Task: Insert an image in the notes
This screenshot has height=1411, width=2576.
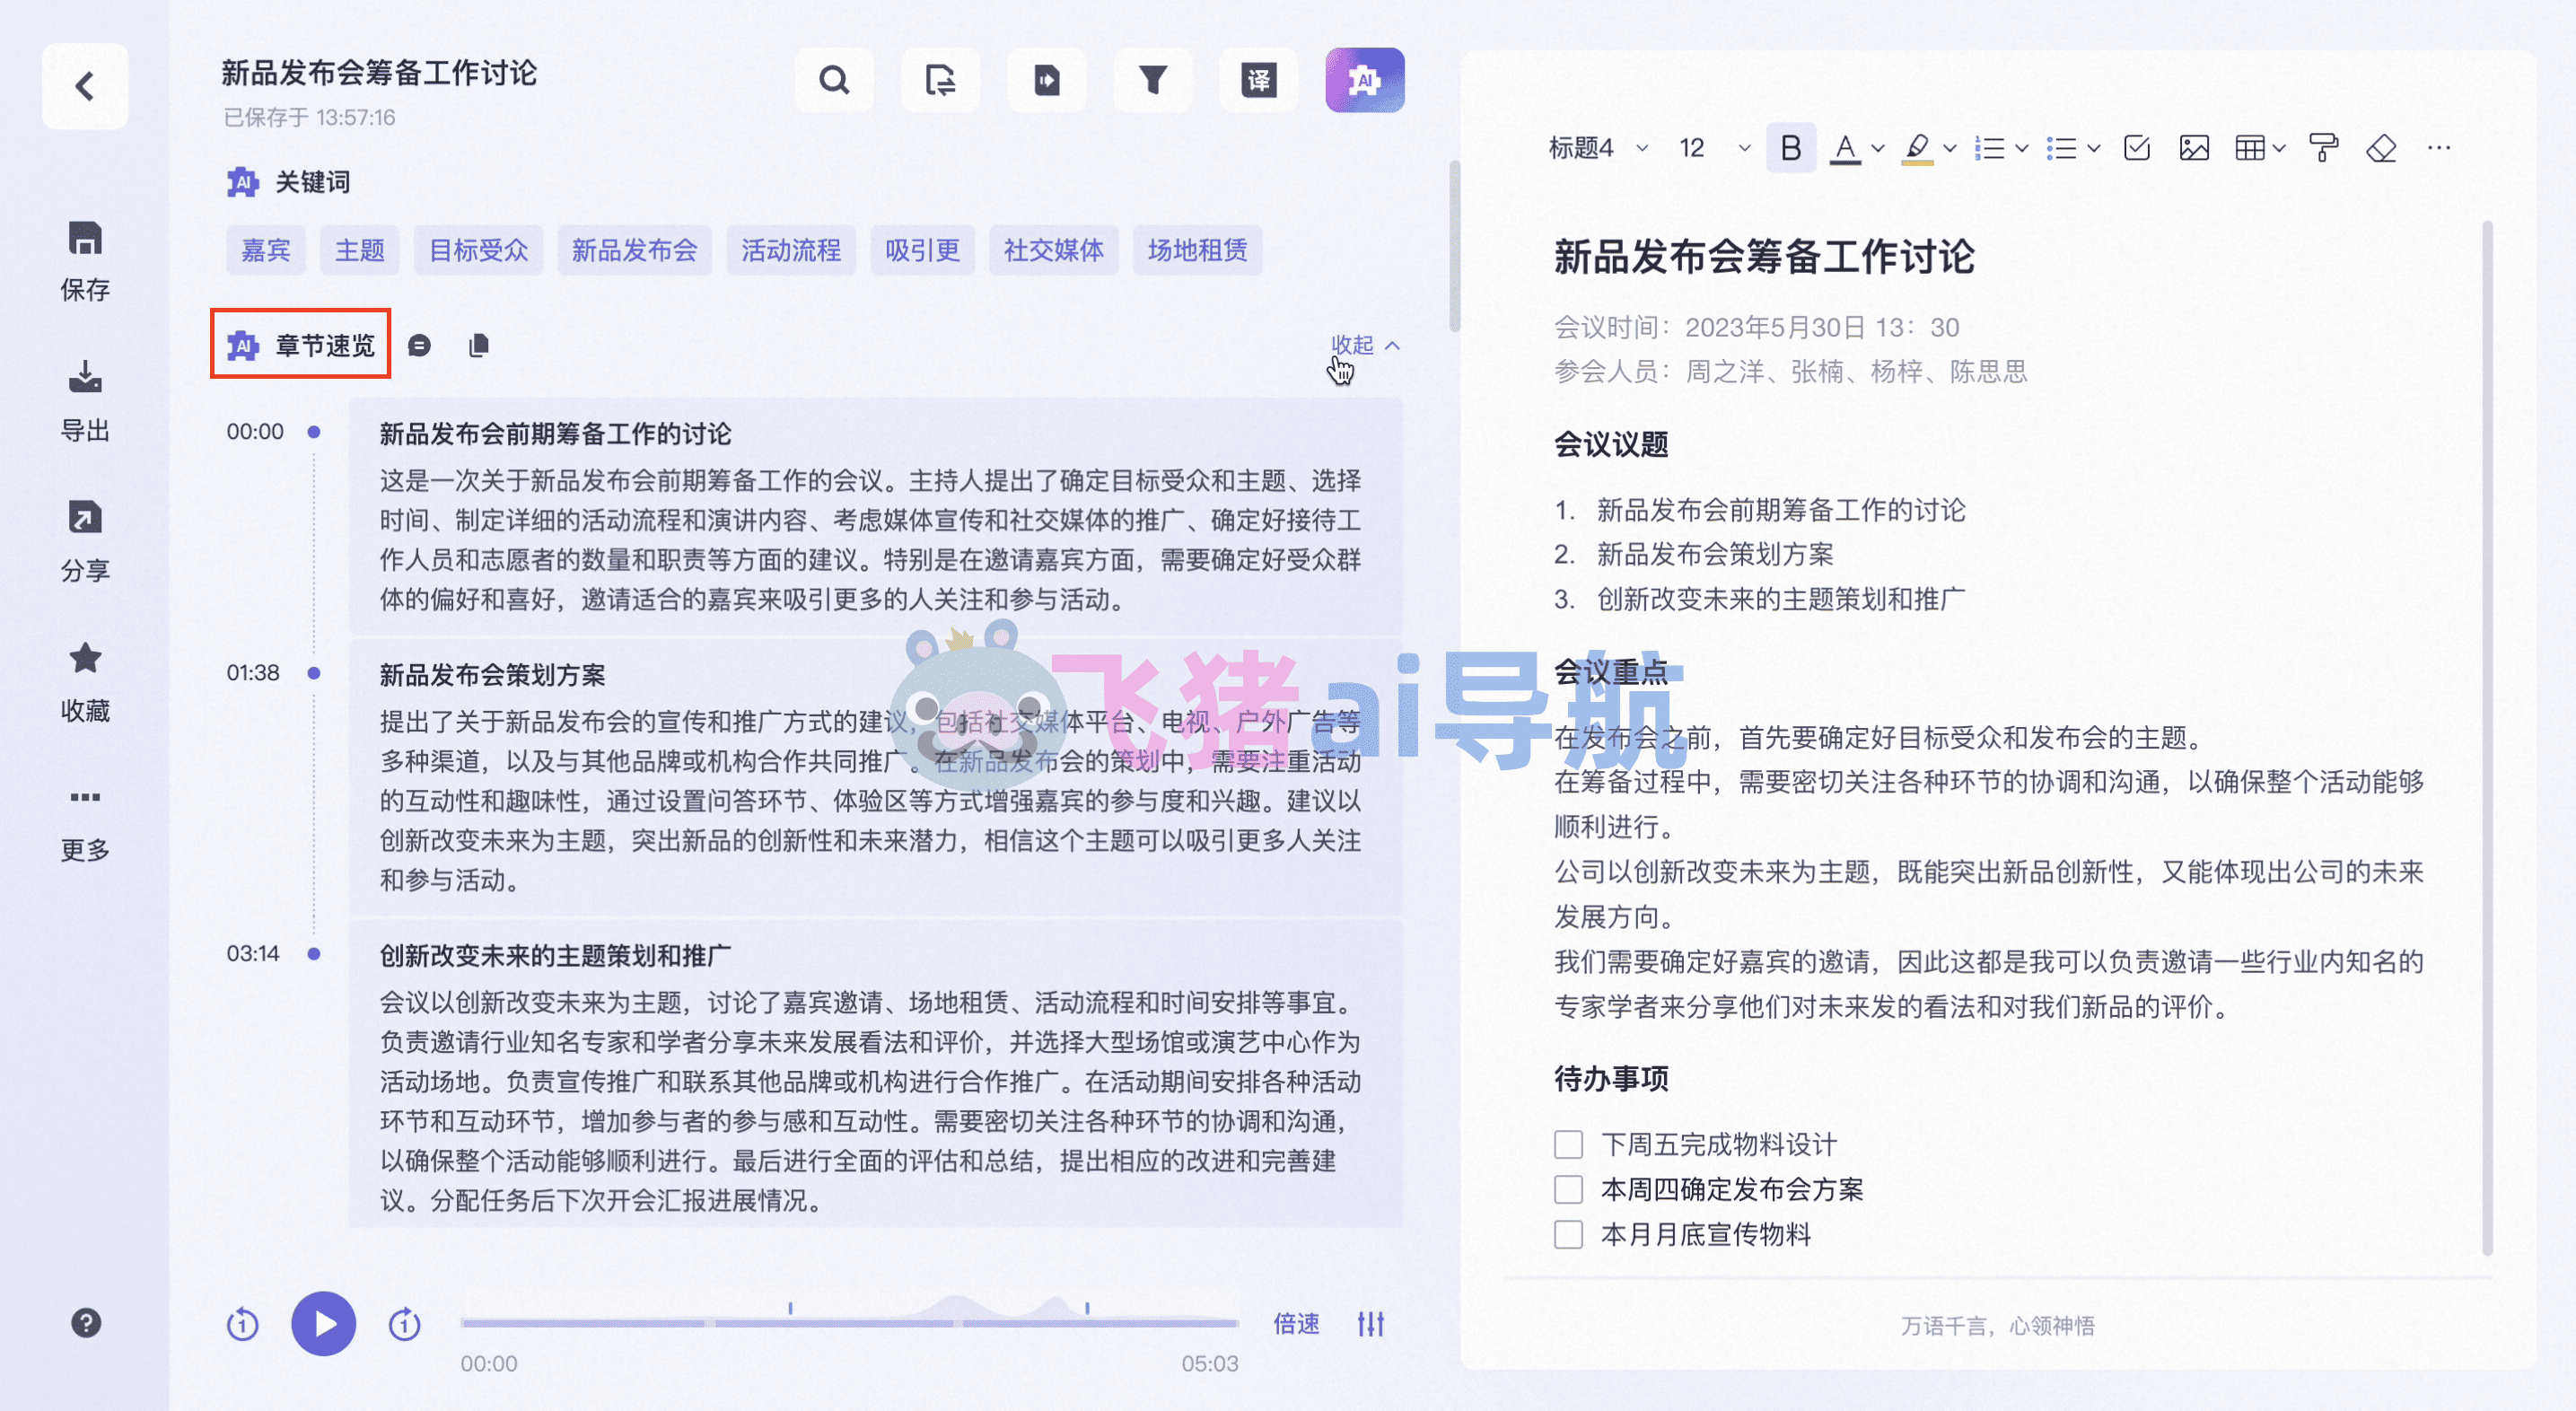Action: coord(2194,148)
